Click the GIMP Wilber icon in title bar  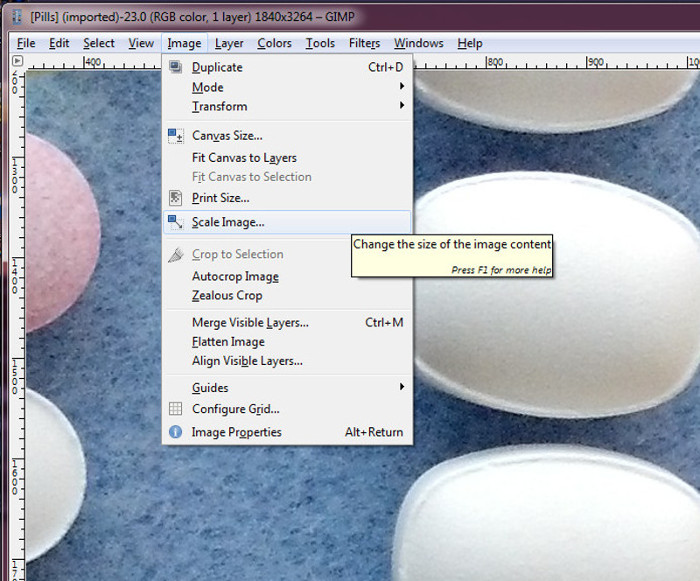pos(16,17)
